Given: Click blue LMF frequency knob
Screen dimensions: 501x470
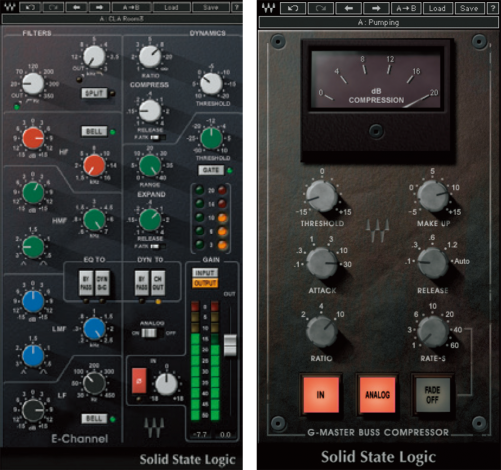Looking at the screenshot, I should coord(94,328).
